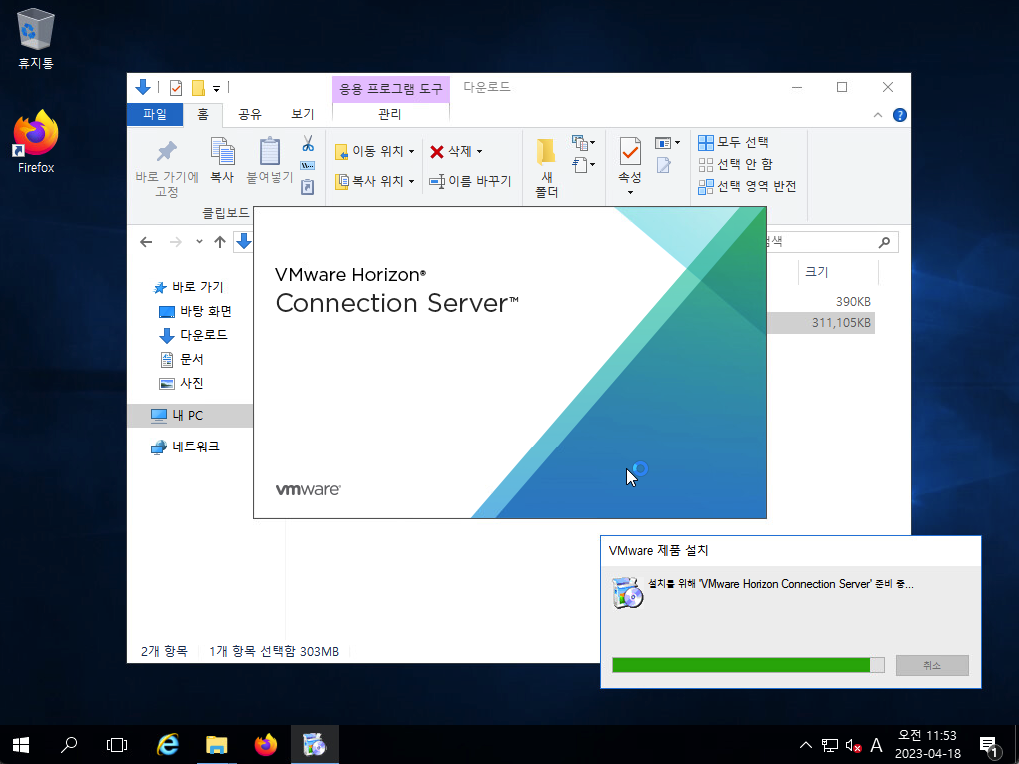Launch Internet Explorer from taskbar

(x=168, y=745)
